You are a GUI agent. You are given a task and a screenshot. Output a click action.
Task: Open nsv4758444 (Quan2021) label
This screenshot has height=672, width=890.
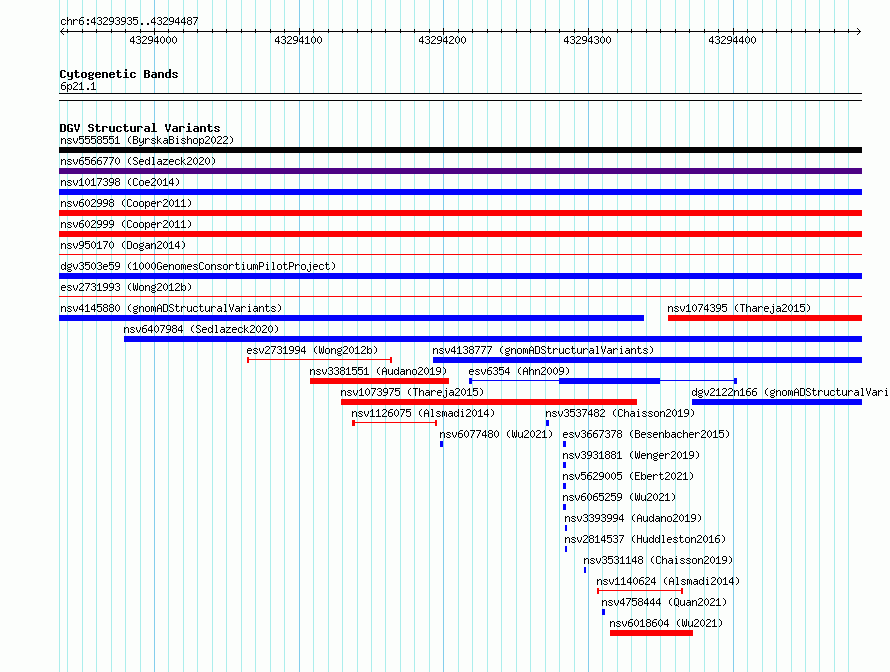(664, 602)
